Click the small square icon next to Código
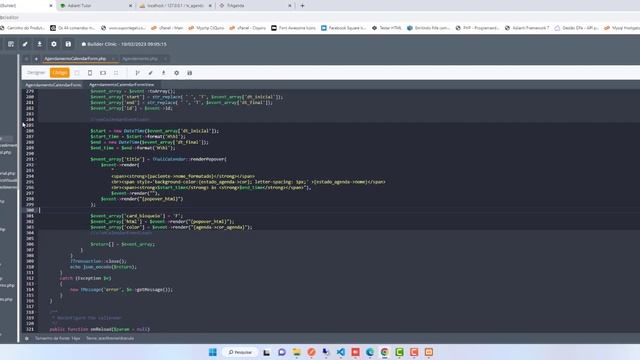 (77, 73)
